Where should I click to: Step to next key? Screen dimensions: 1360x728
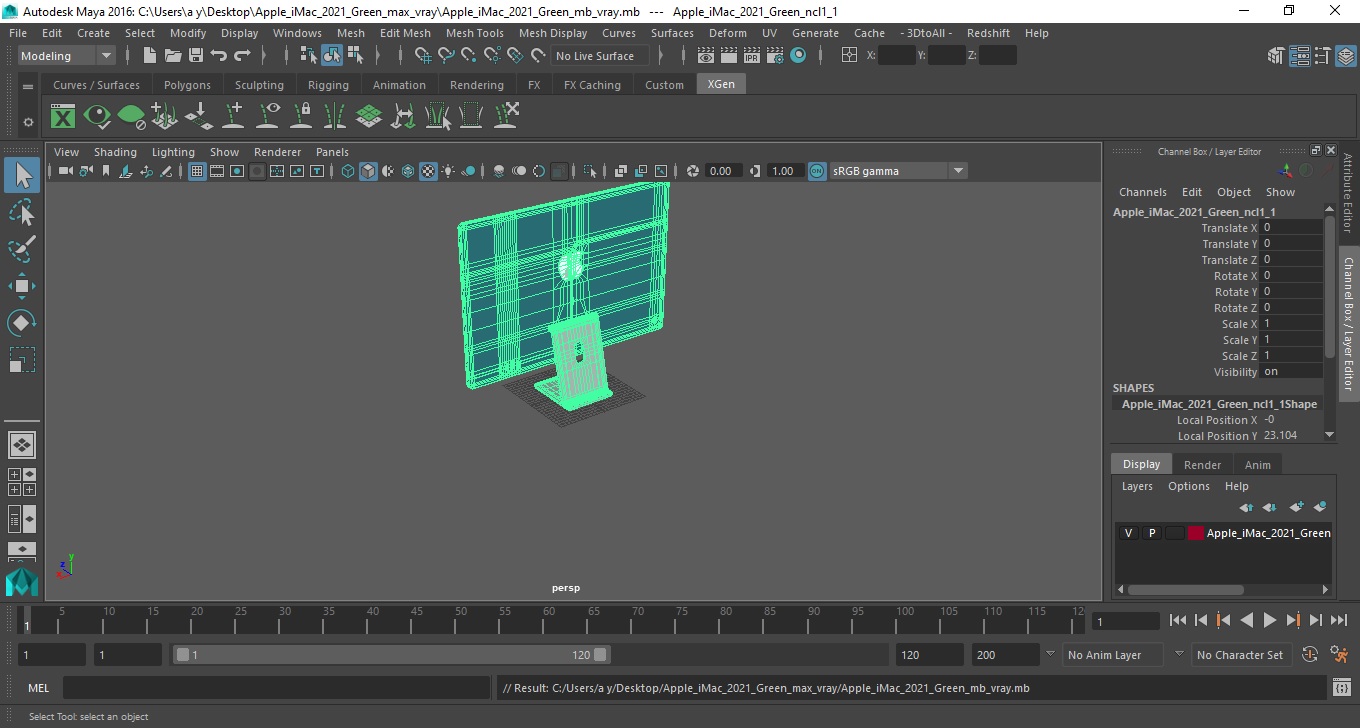(1293, 621)
